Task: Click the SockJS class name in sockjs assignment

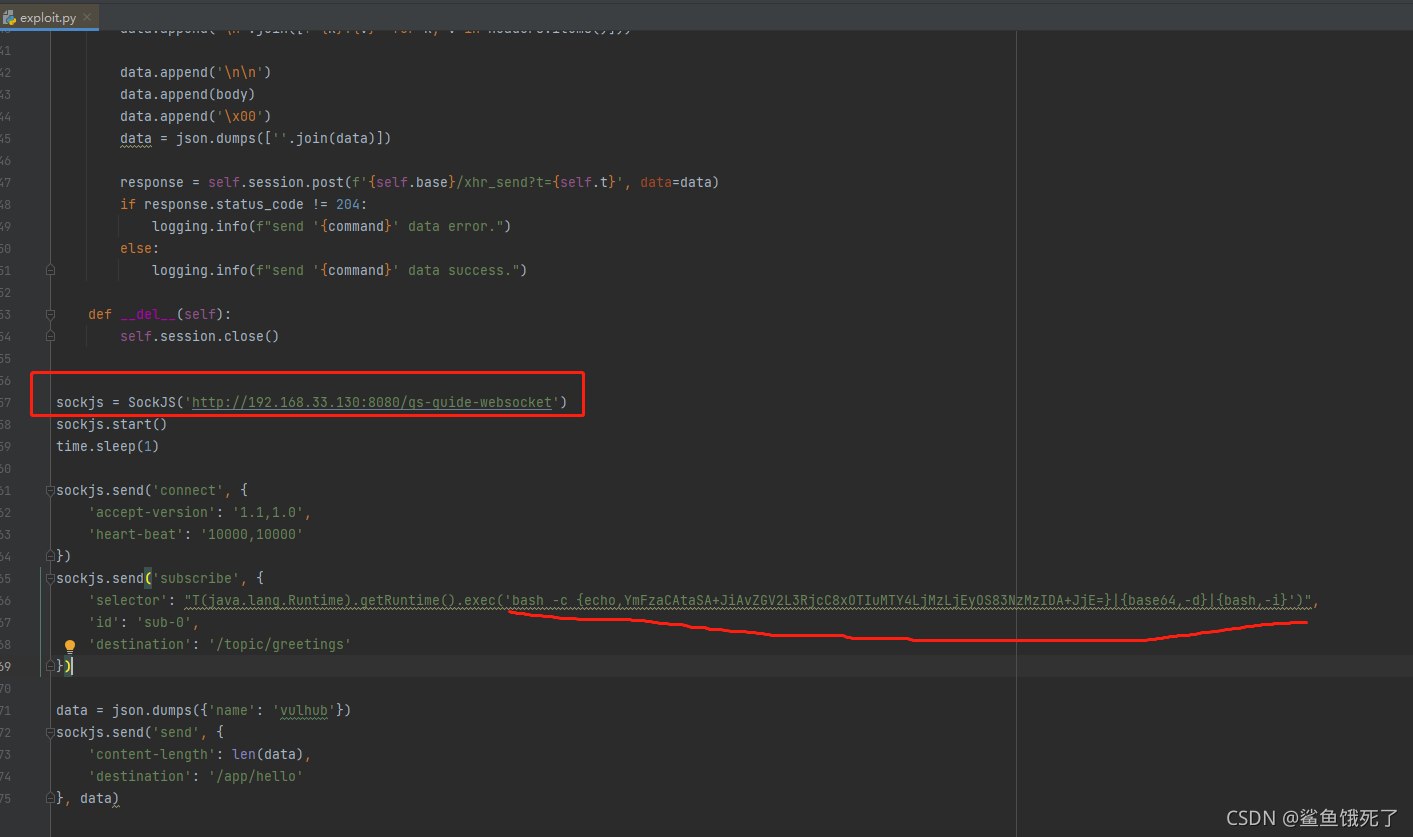Action: point(151,402)
